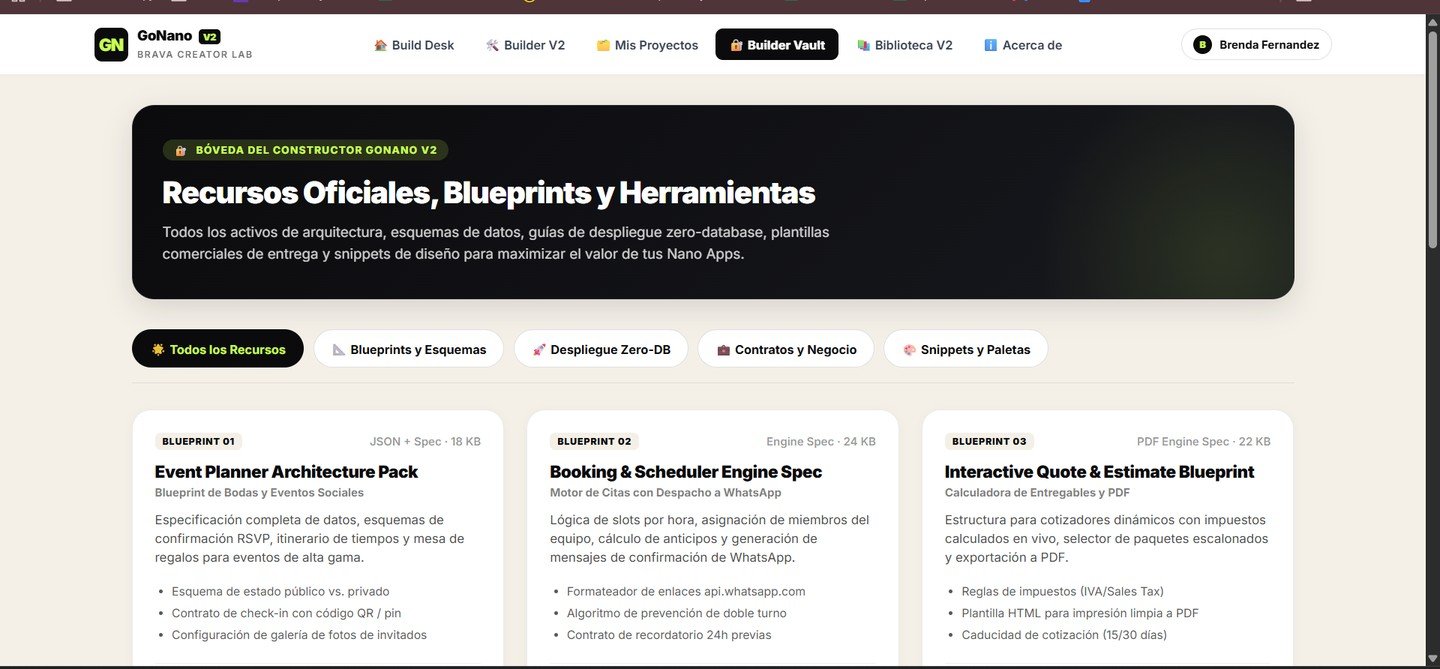Open the Builder Vault tab

tap(777, 44)
